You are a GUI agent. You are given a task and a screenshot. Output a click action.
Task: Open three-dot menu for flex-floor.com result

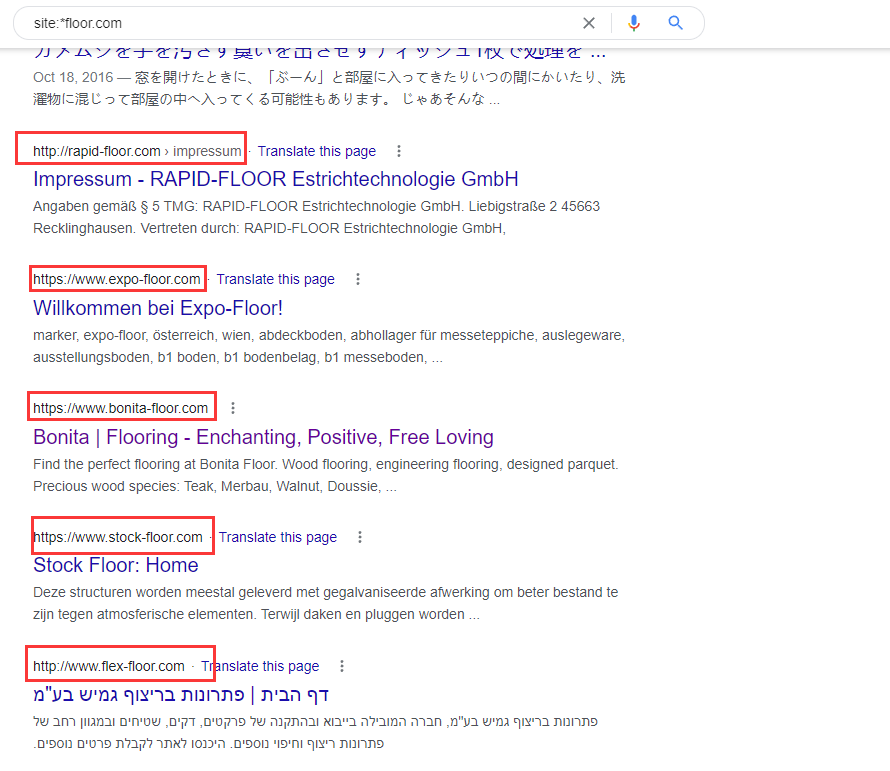click(342, 666)
